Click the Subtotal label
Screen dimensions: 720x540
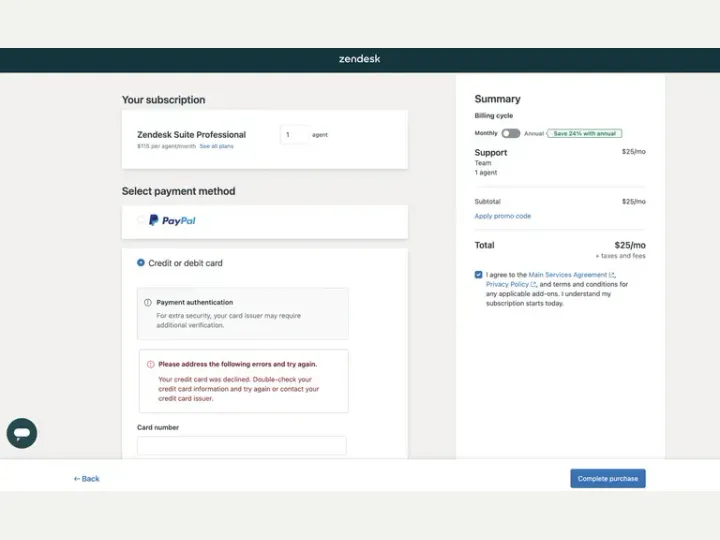tap(487, 202)
